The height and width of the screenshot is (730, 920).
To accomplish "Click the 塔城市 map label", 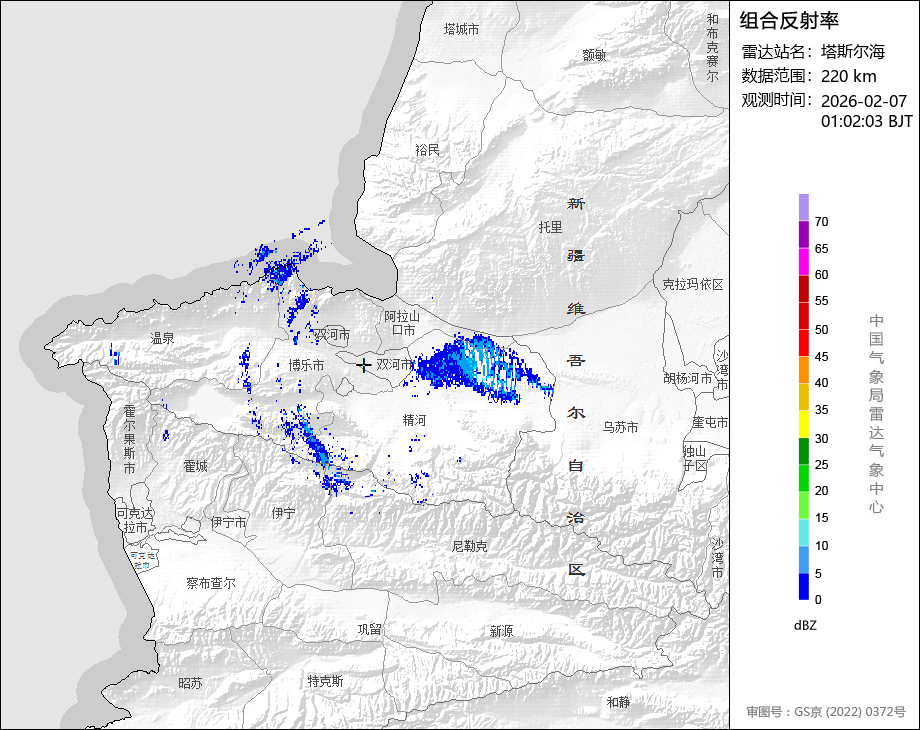I will [461, 29].
